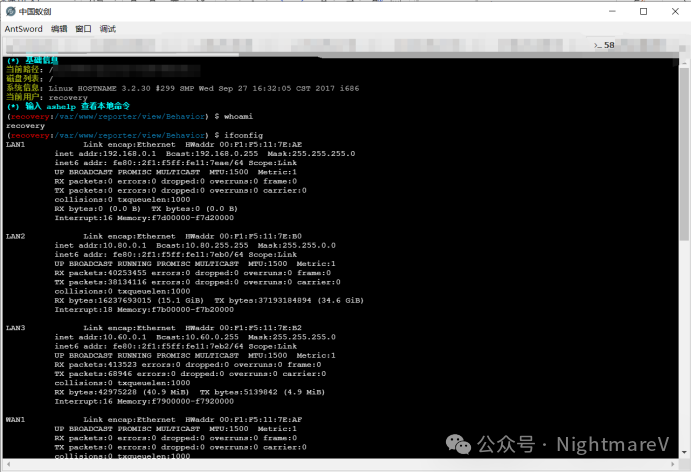Click the vertical scrollbar thumb of terminal
Screen dimensions: 691x472
point(684,154)
